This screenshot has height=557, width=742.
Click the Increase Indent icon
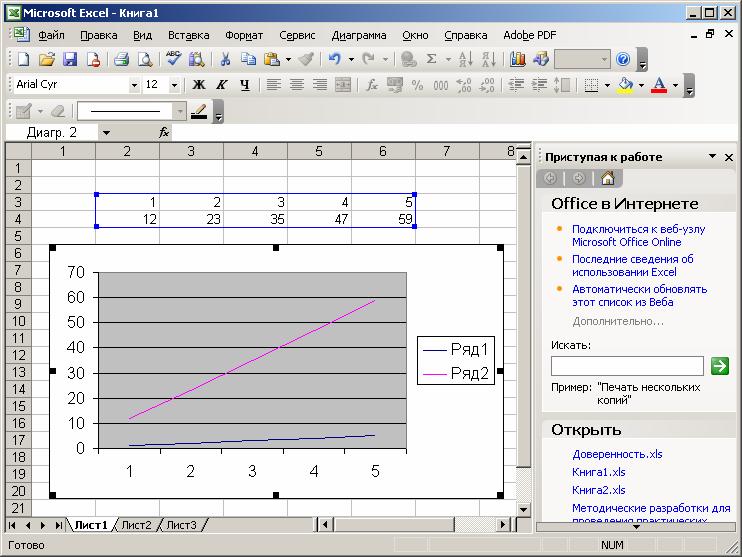pyautogui.click(x=539, y=85)
